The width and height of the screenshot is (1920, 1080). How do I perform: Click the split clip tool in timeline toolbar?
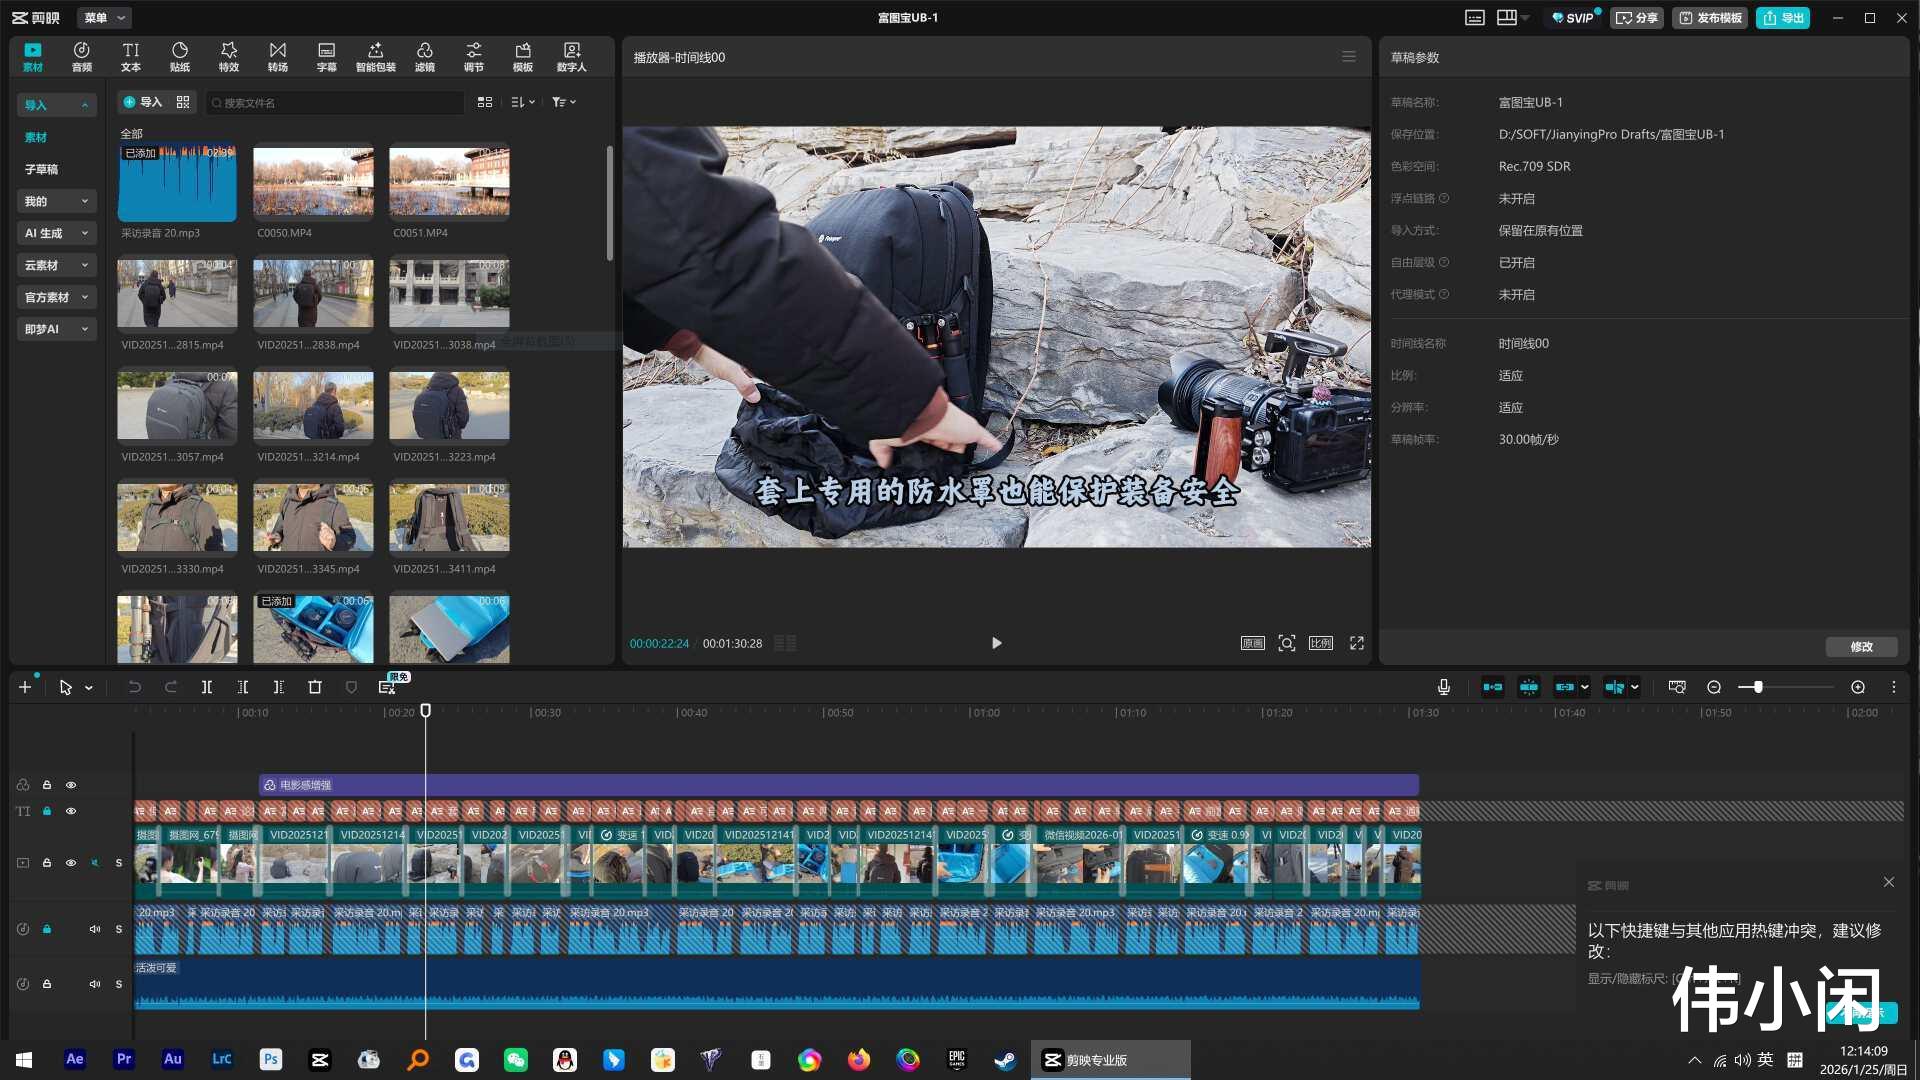(207, 687)
